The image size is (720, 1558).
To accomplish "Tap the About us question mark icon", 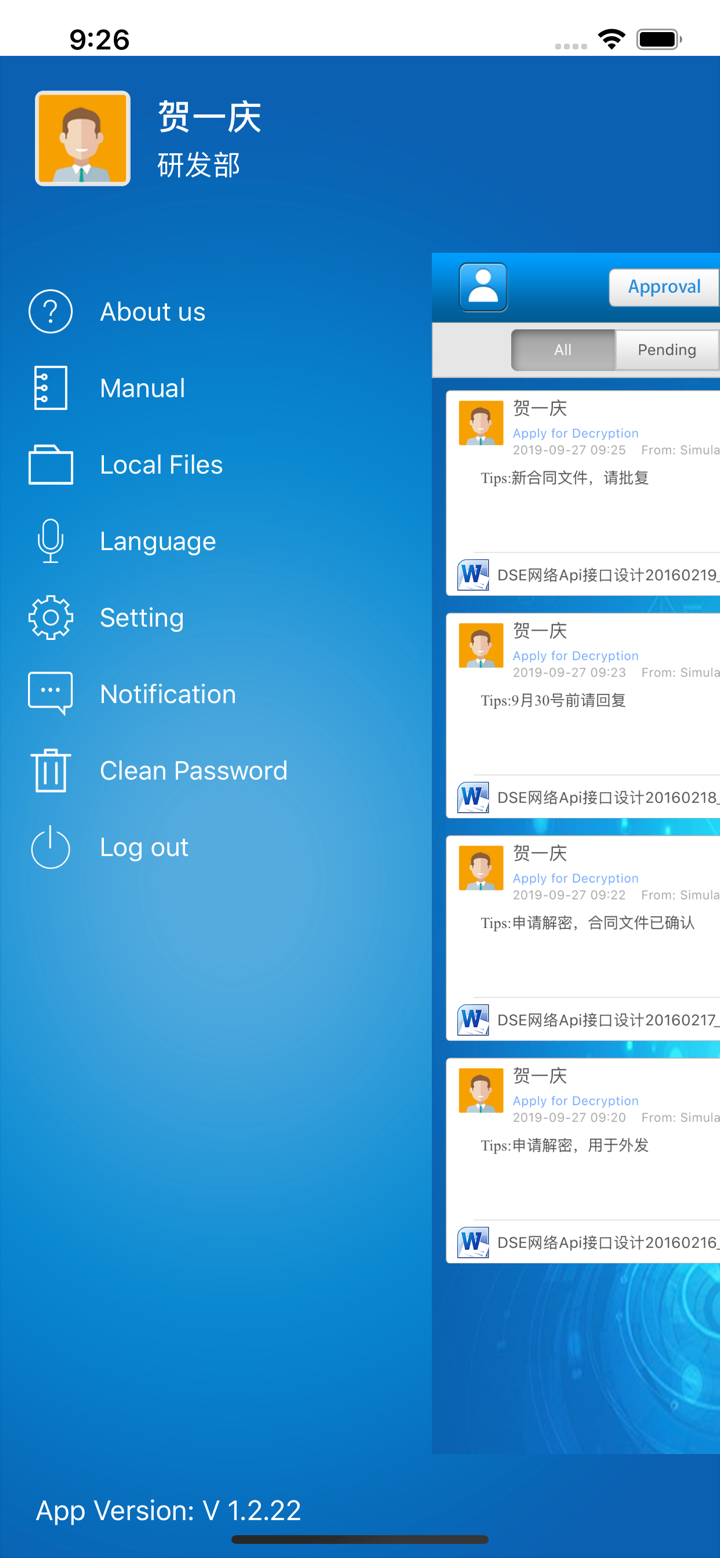I will [x=51, y=312].
